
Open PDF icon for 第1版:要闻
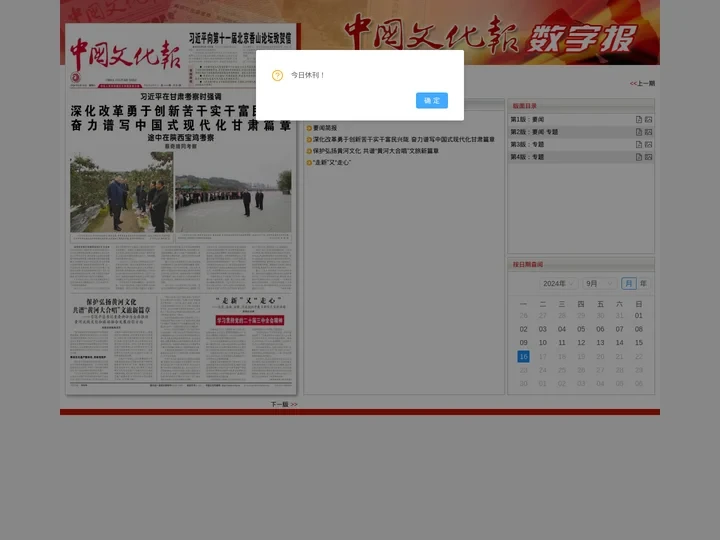(x=639, y=119)
